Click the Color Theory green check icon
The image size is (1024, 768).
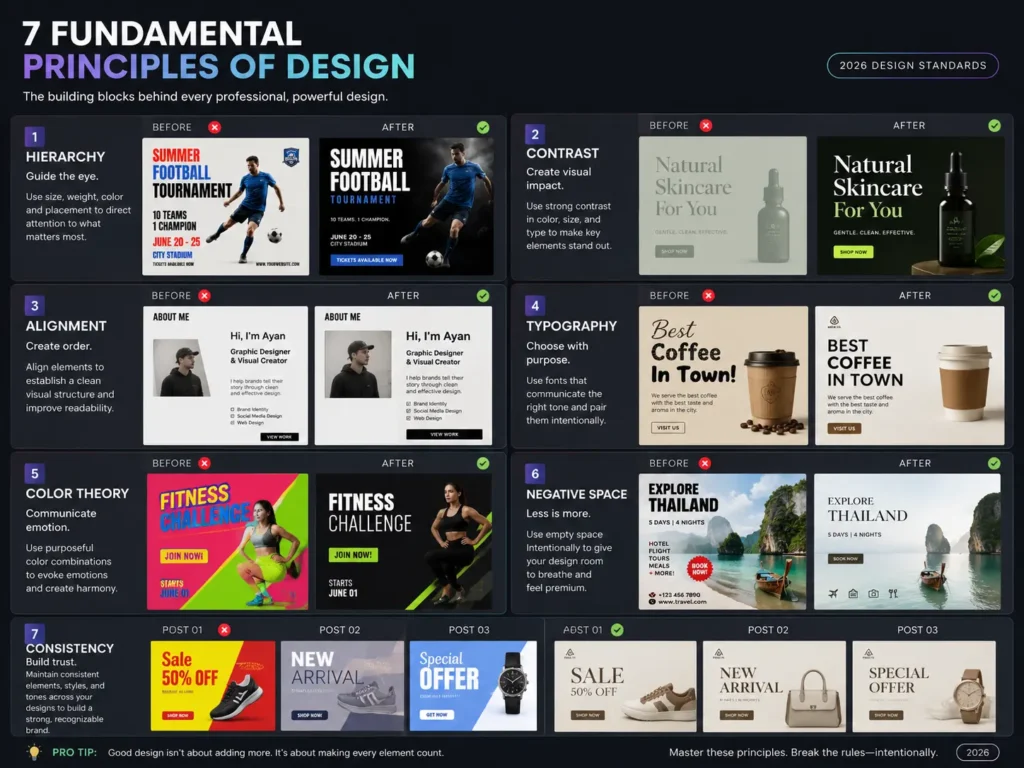(483, 463)
